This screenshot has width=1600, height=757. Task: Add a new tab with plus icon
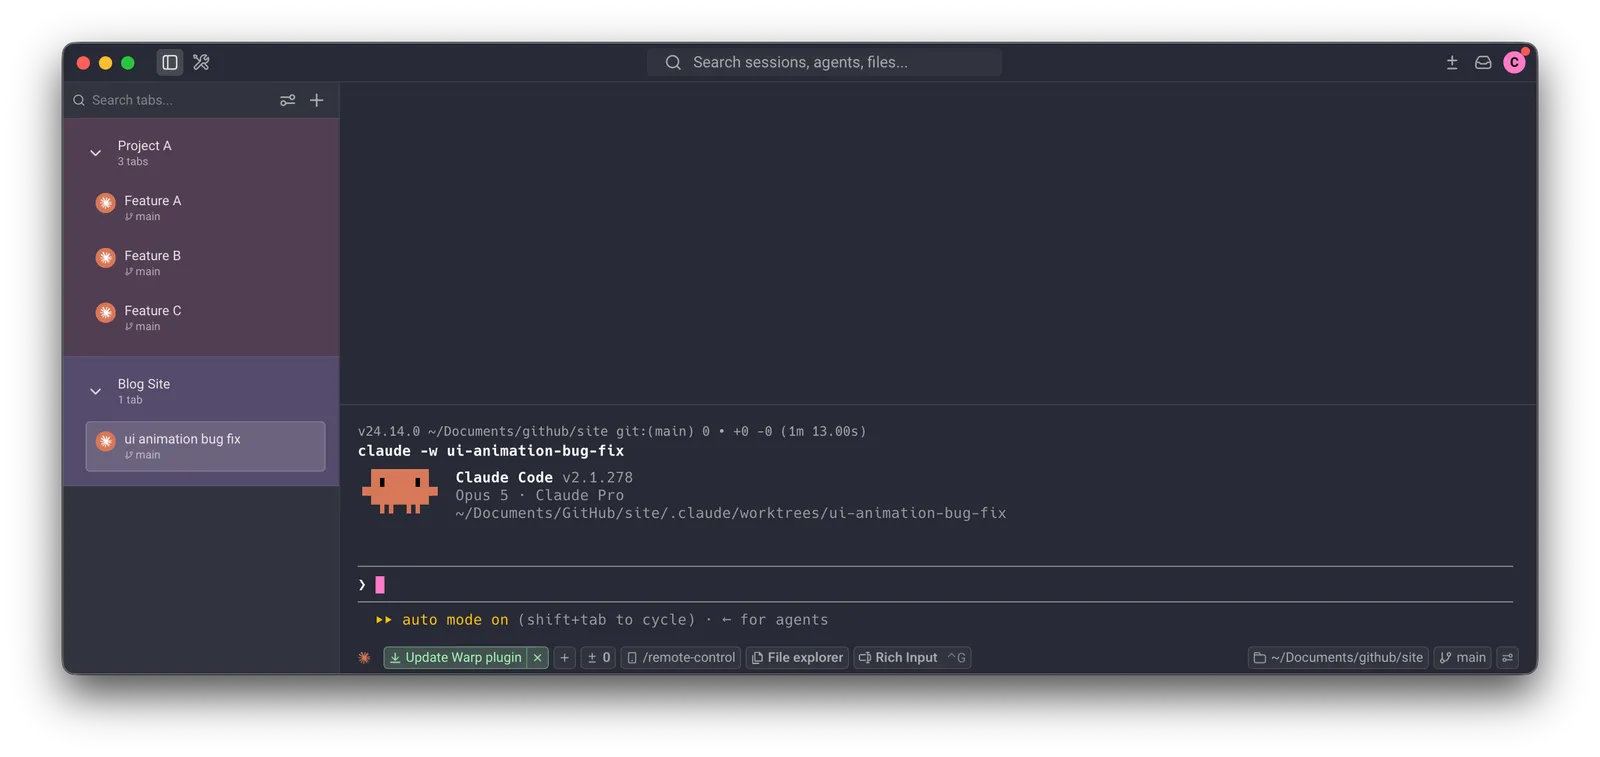tap(317, 100)
